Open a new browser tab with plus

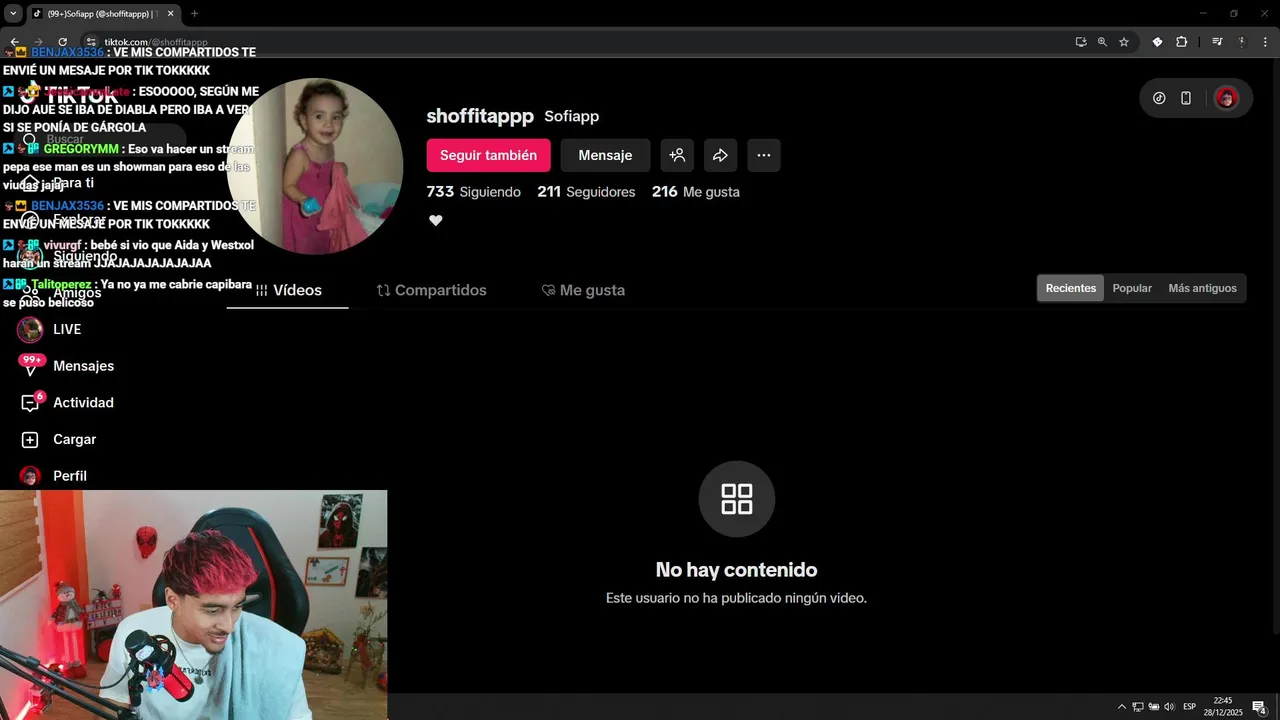point(194,13)
